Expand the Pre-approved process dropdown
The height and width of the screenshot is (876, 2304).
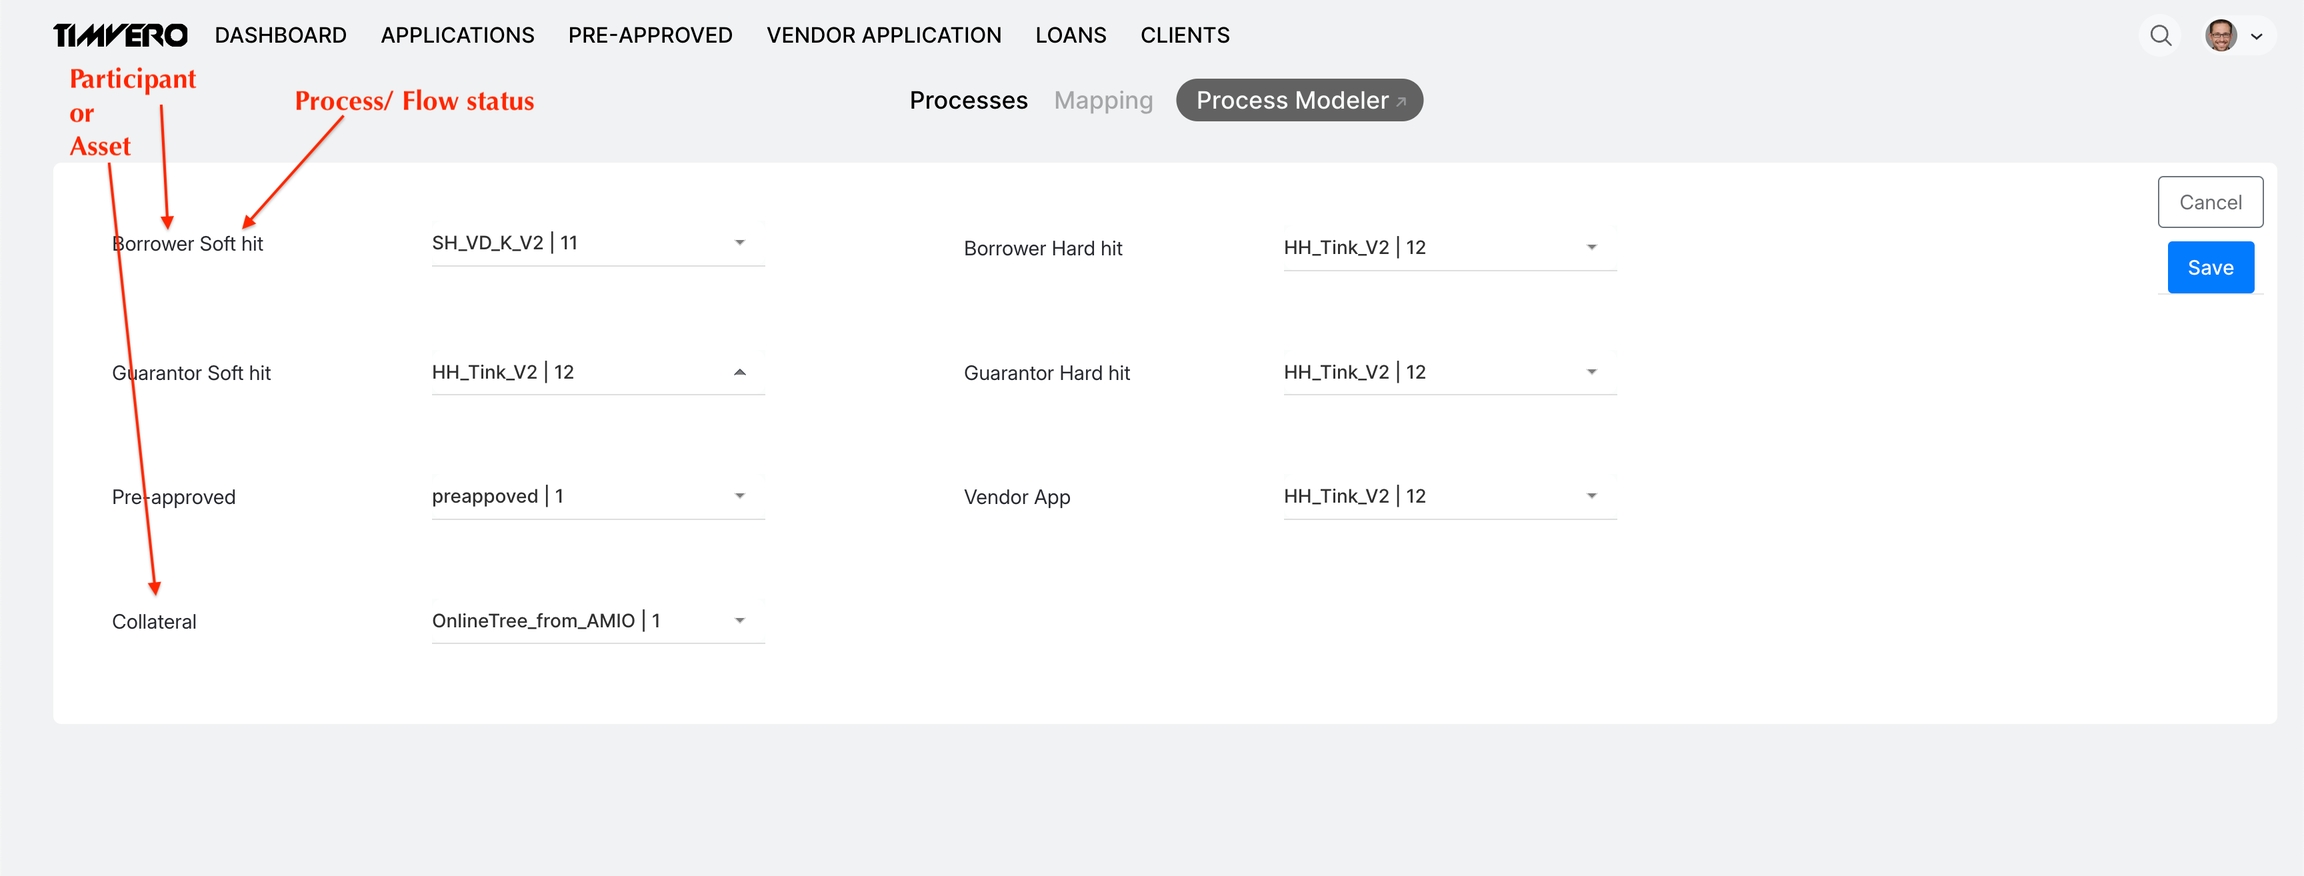coord(739,496)
